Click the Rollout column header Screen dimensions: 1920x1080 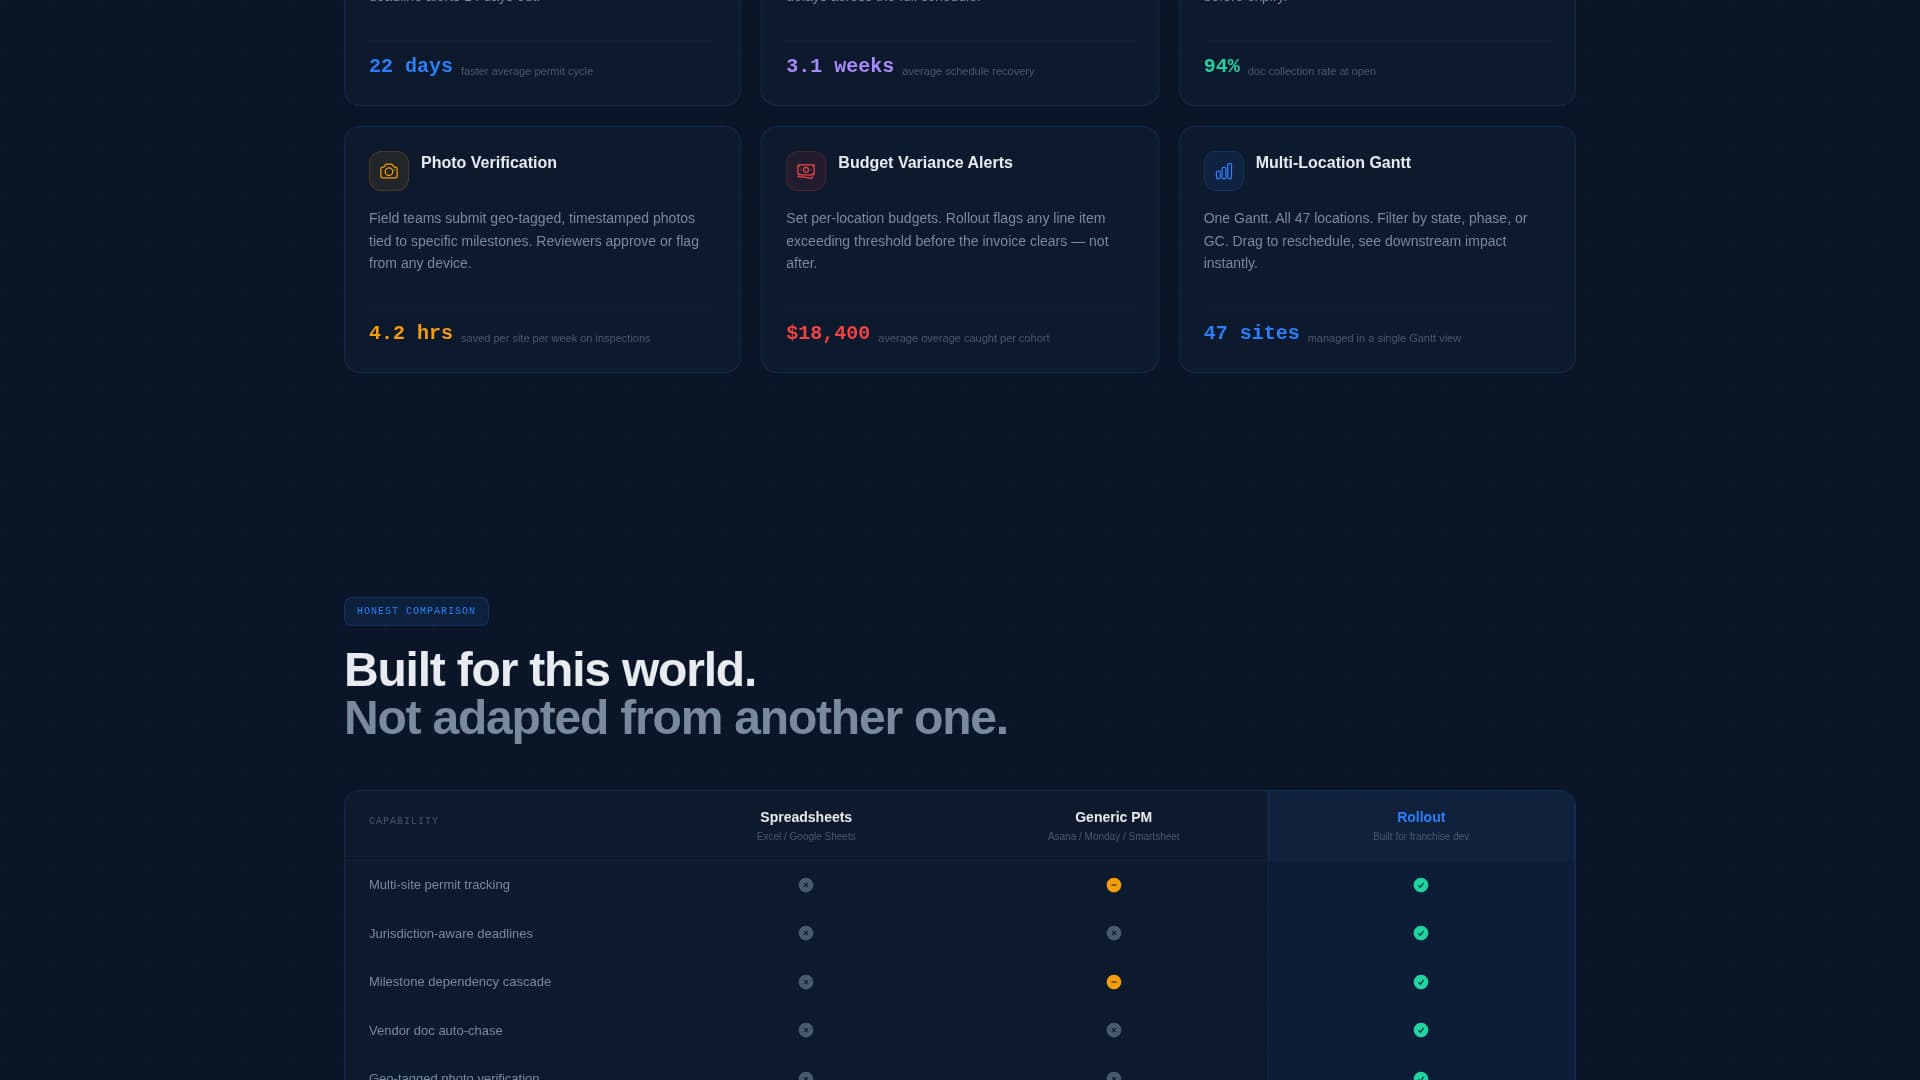[x=1421, y=817]
